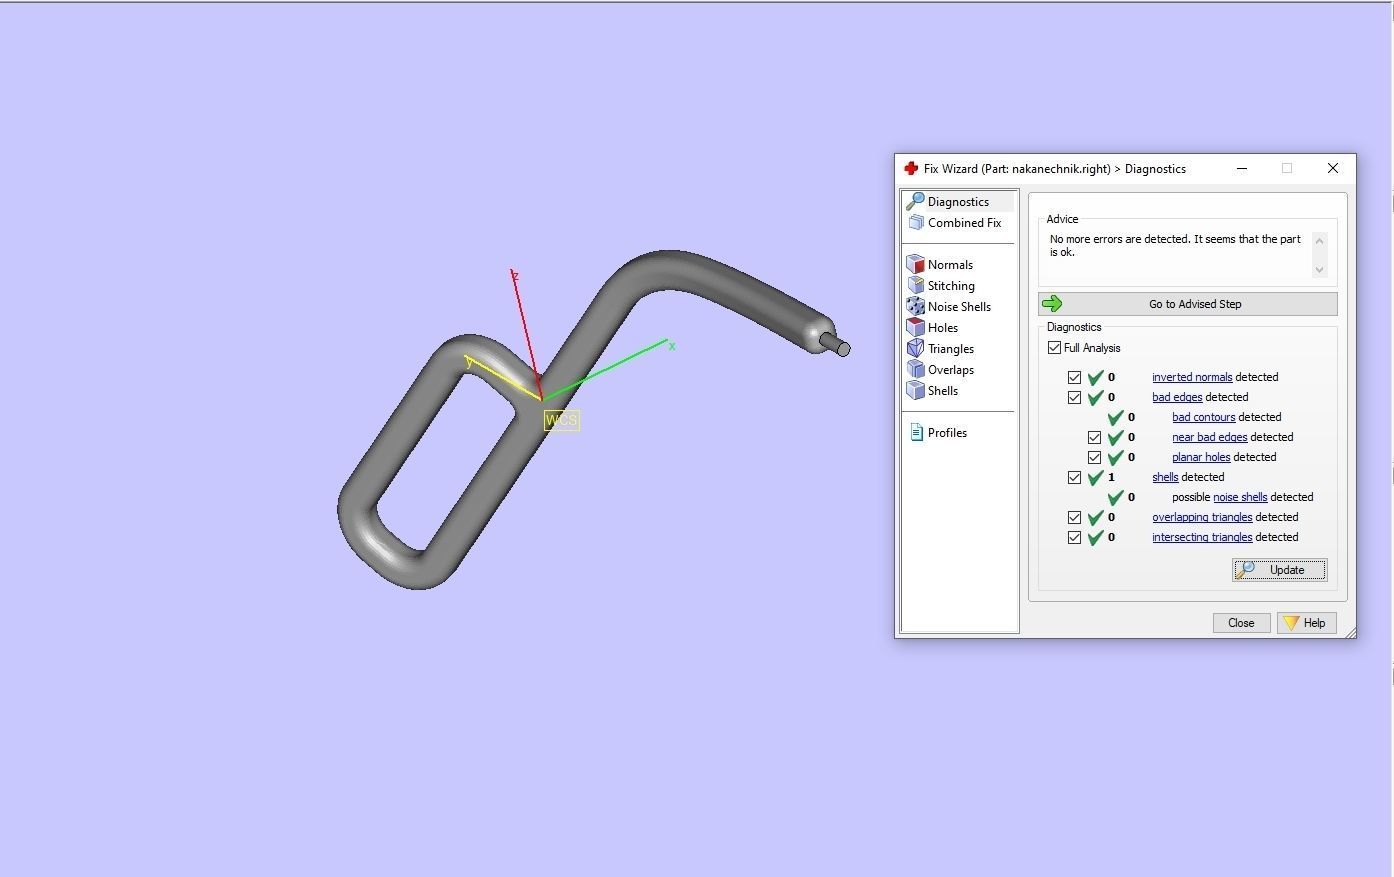Click the Close button
The width and height of the screenshot is (1394, 877).
(1241, 623)
